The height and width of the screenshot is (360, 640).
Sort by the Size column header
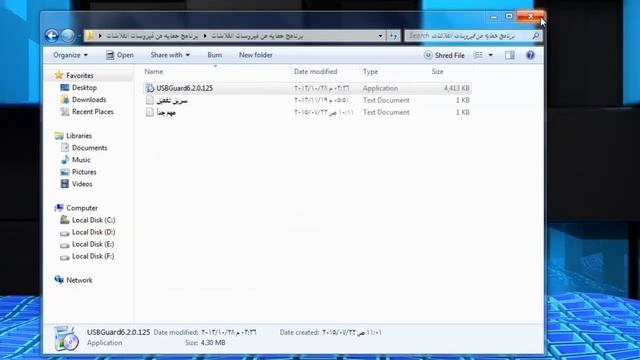(x=437, y=72)
